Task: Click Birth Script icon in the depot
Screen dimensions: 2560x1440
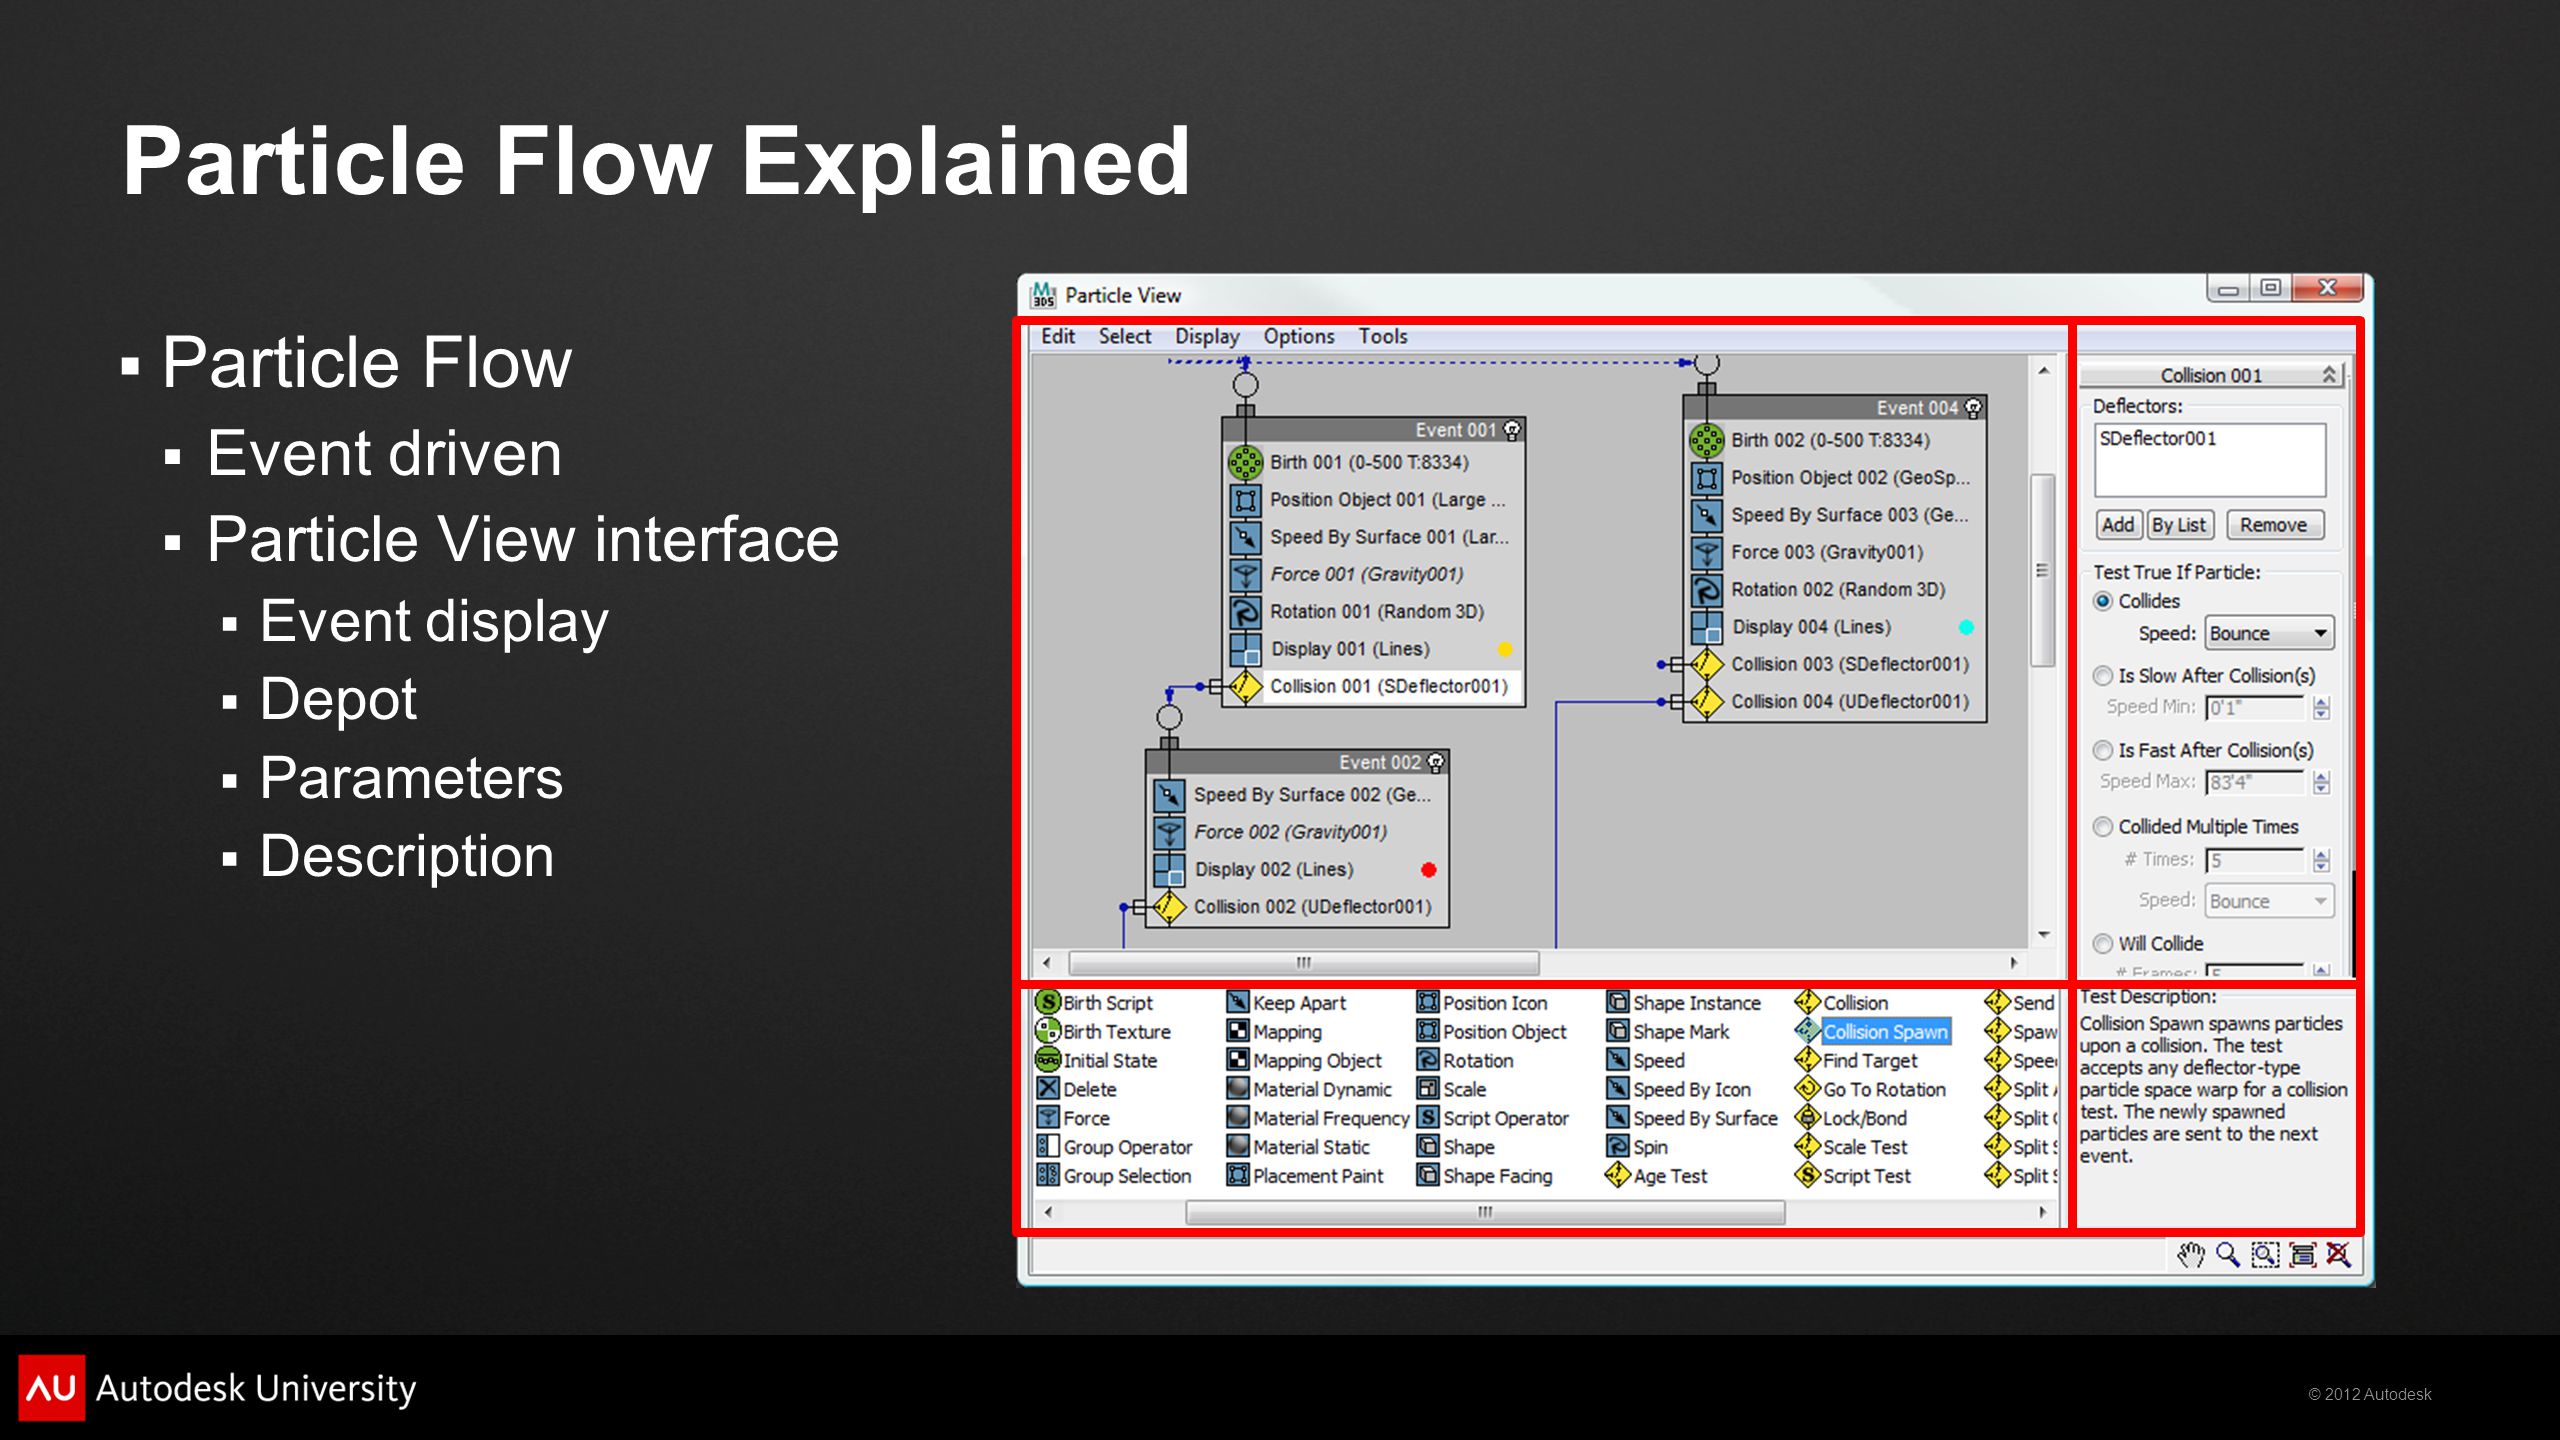Action: tap(1047, 1002)
